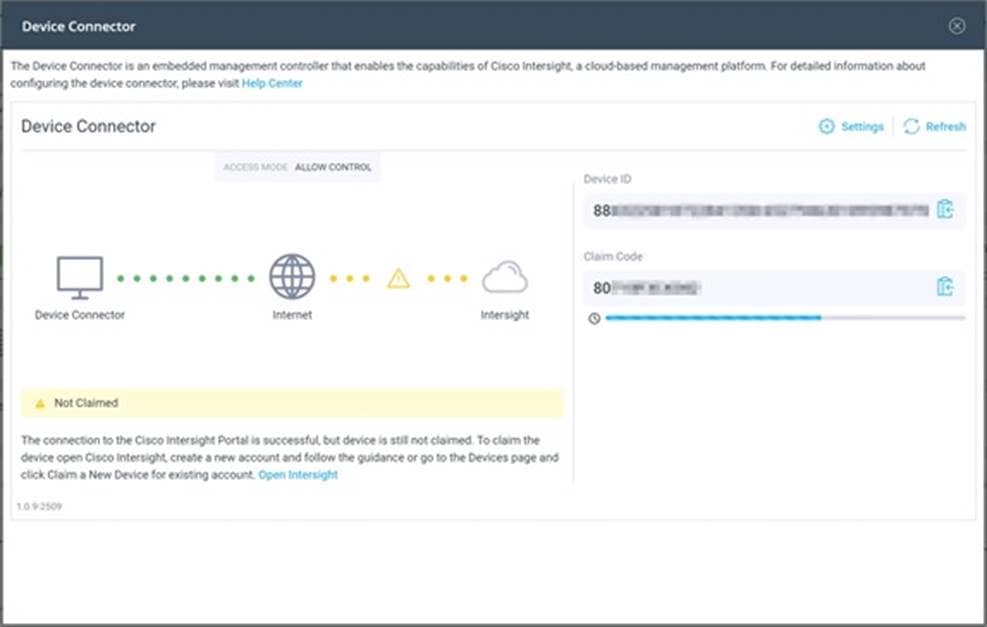The width and height of the screenshot is (987, 627).
Task: Click the 'Internet' label under the globe
Action: pyautogui.click(x=292, y=315)
